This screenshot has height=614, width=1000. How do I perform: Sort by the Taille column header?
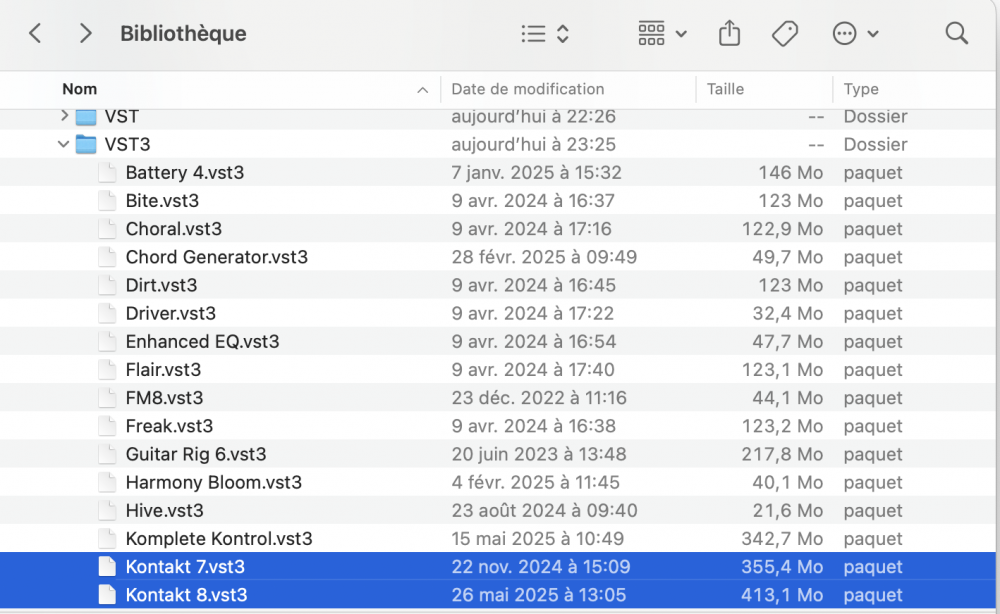[x=725, y=89]
